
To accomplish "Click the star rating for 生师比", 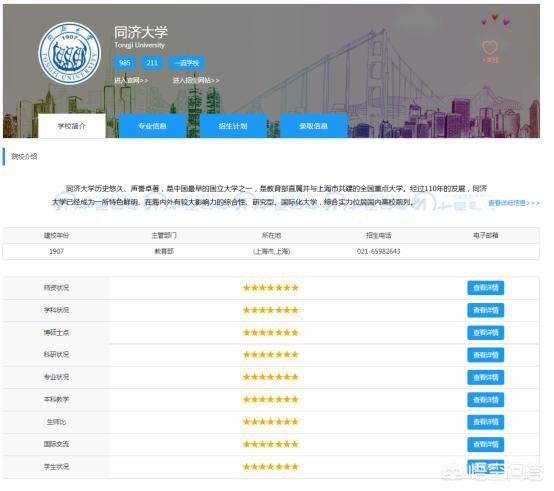I will coord(271,422).
